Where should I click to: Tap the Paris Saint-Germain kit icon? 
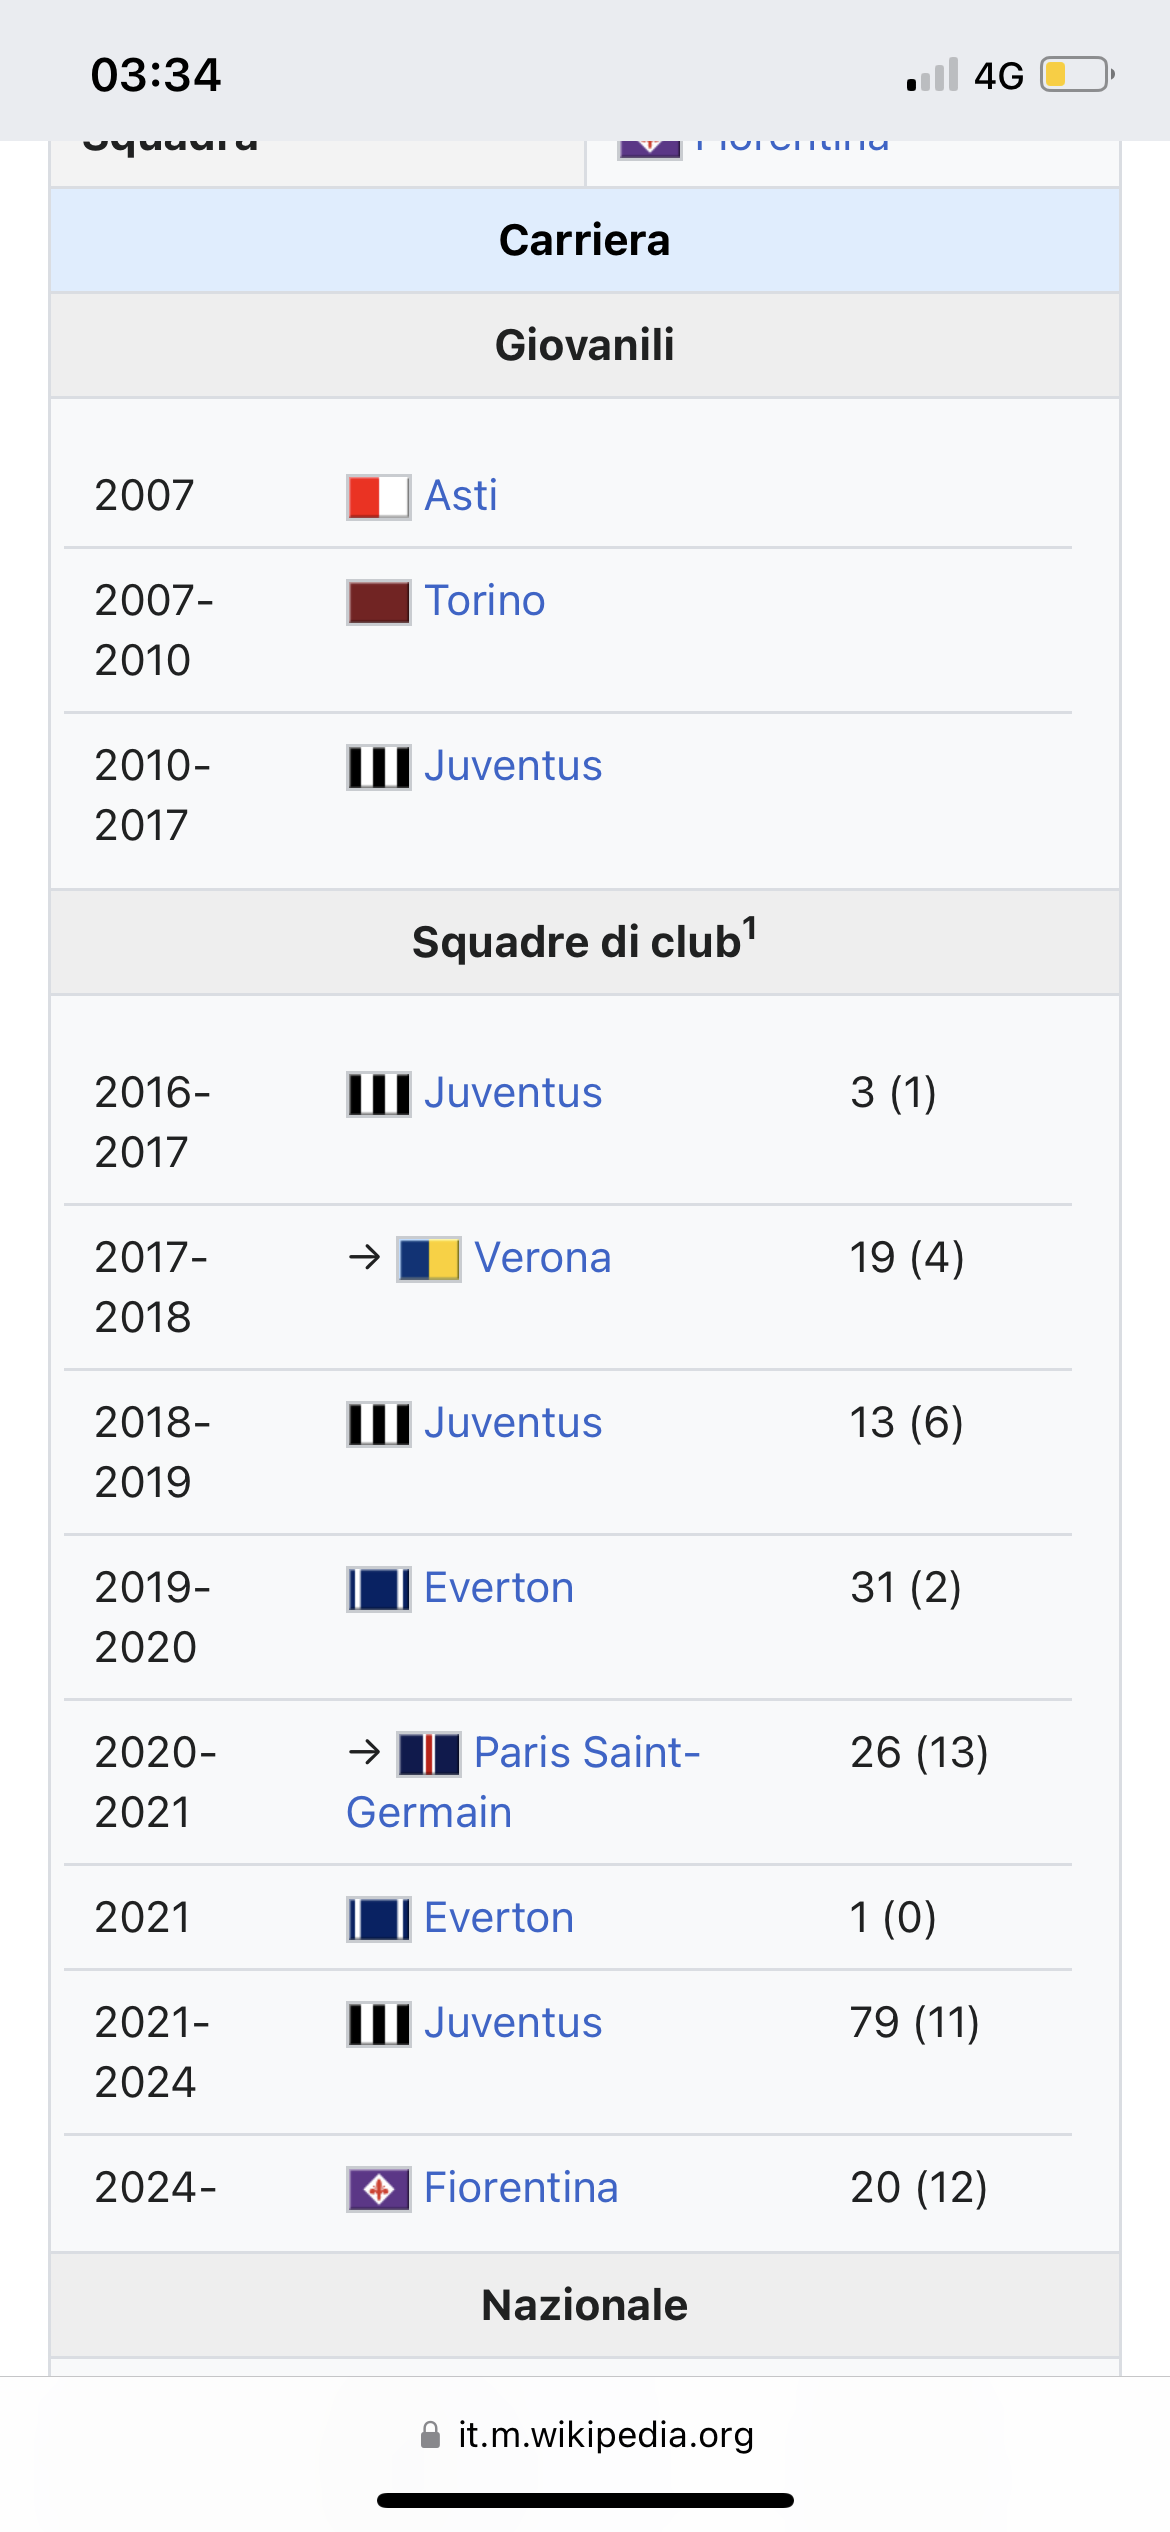click(429, 1754)
